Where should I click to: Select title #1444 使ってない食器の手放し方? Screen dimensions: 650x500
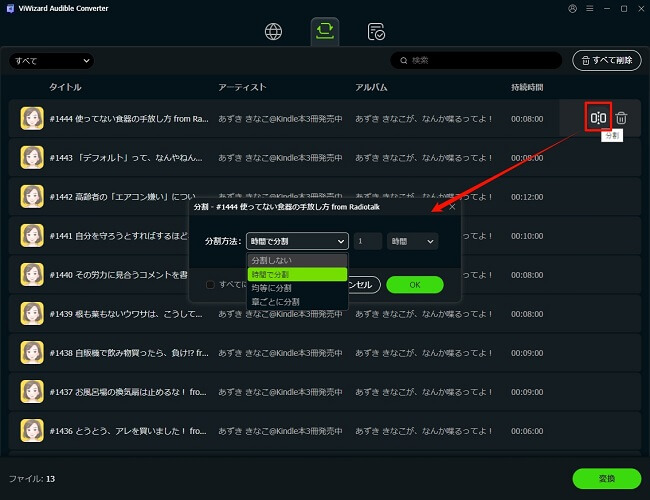[x=129, y=119]
